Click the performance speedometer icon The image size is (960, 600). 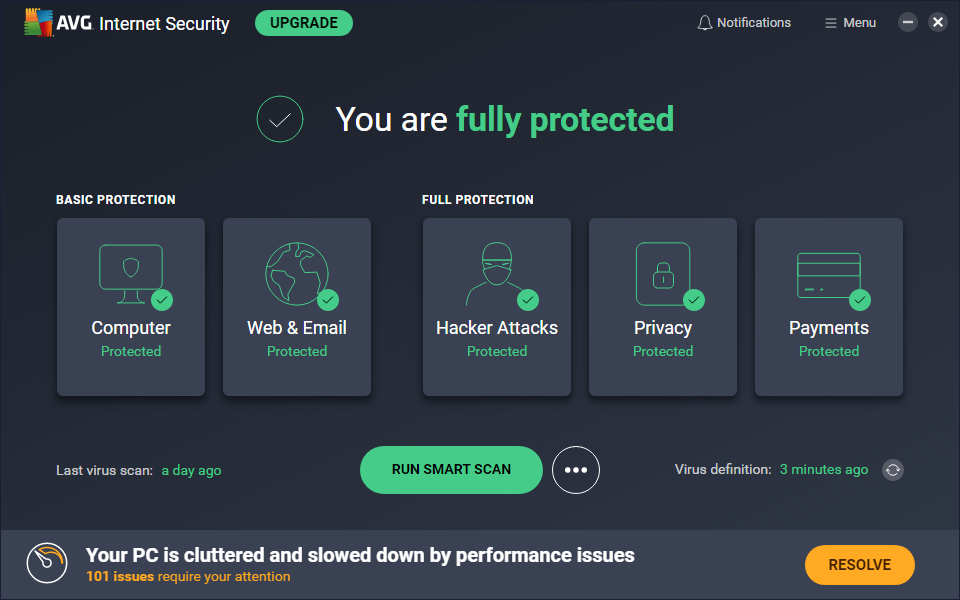(47, 563)
